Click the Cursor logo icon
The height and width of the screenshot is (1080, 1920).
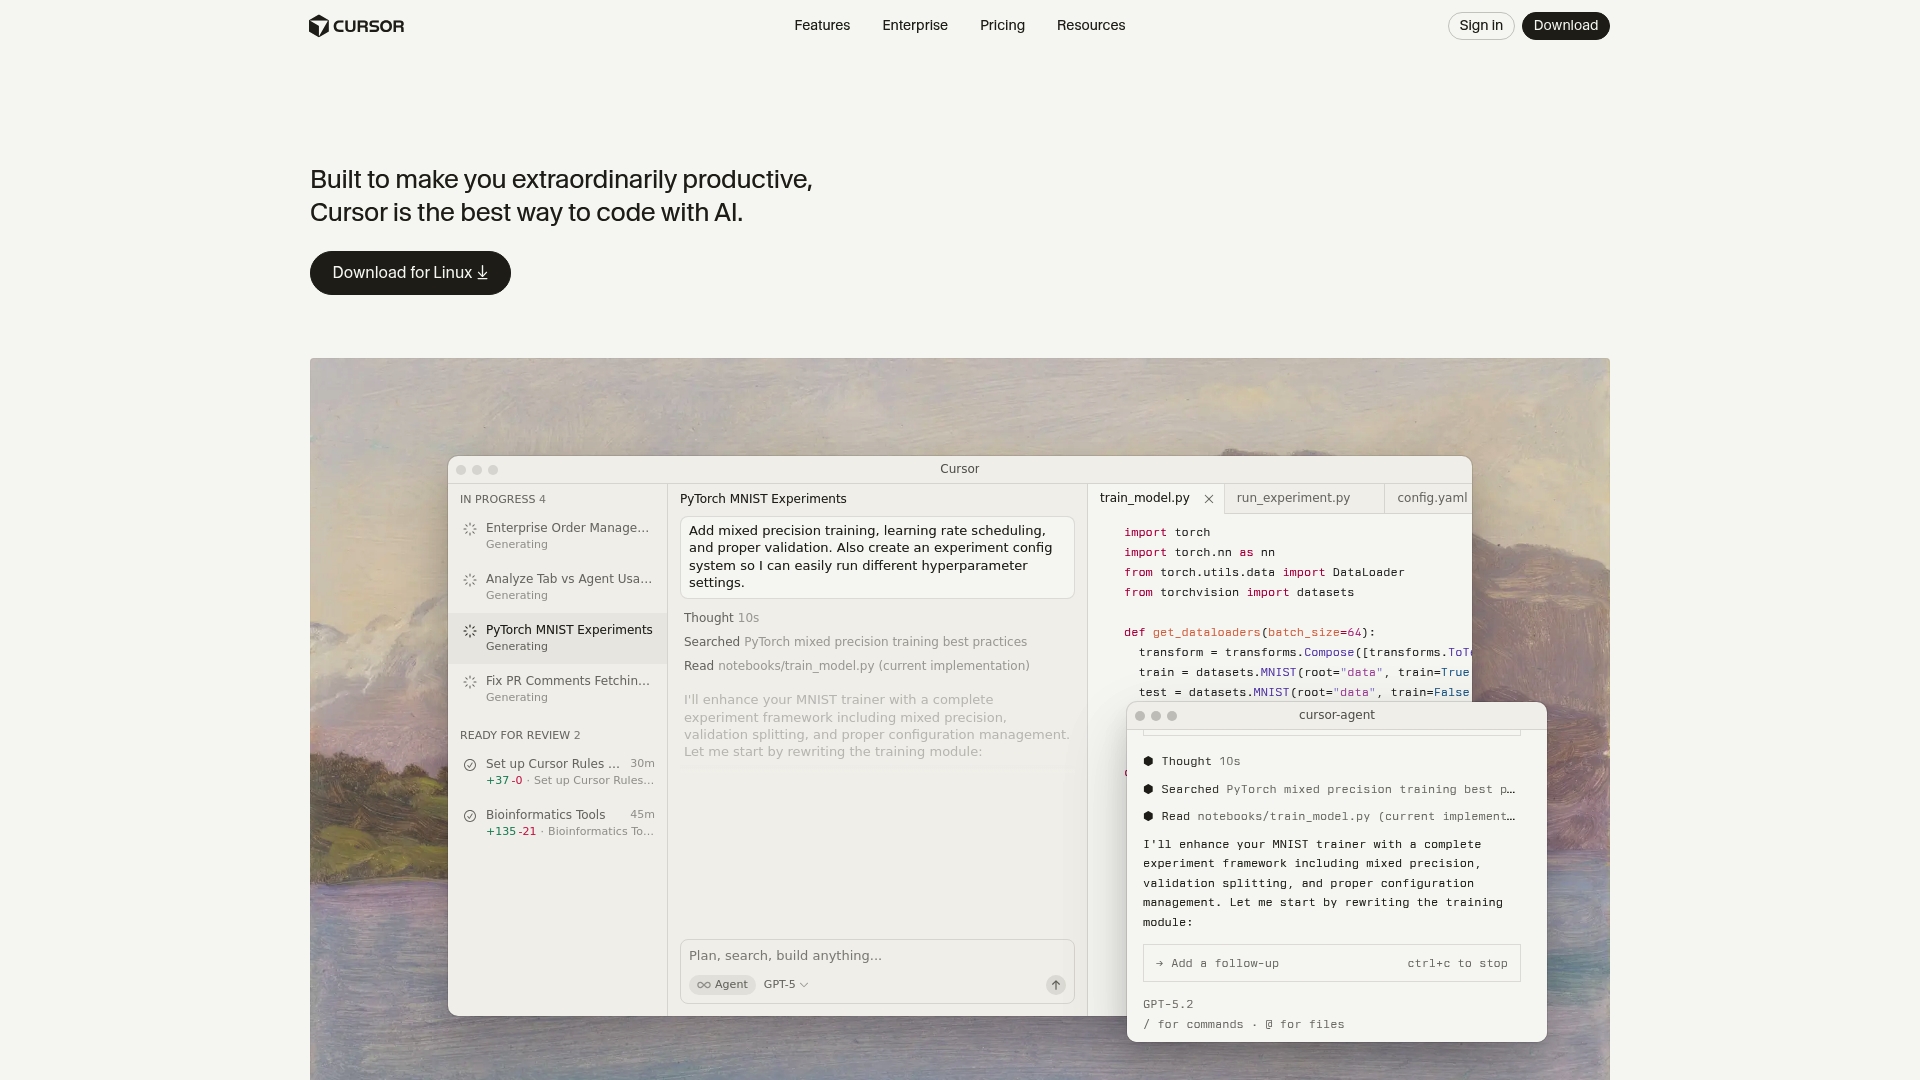click(x=319, y=26)
